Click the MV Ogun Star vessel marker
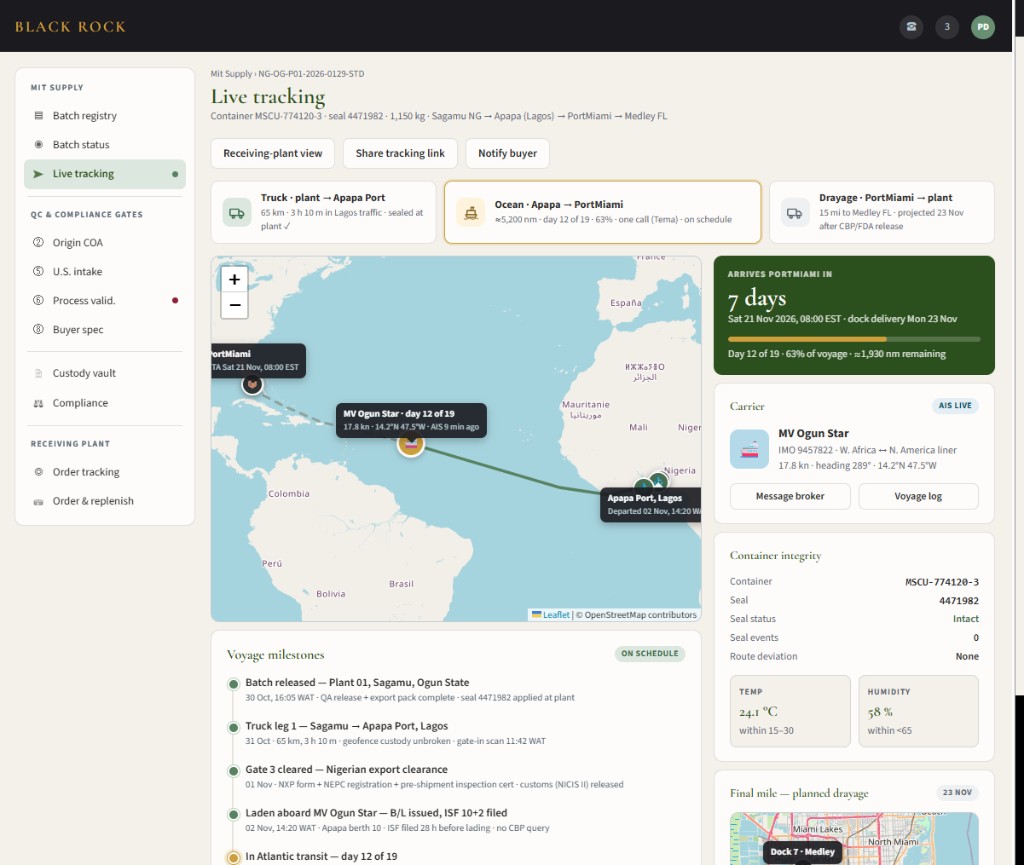The image size is (1024, 865). (411, 444)
